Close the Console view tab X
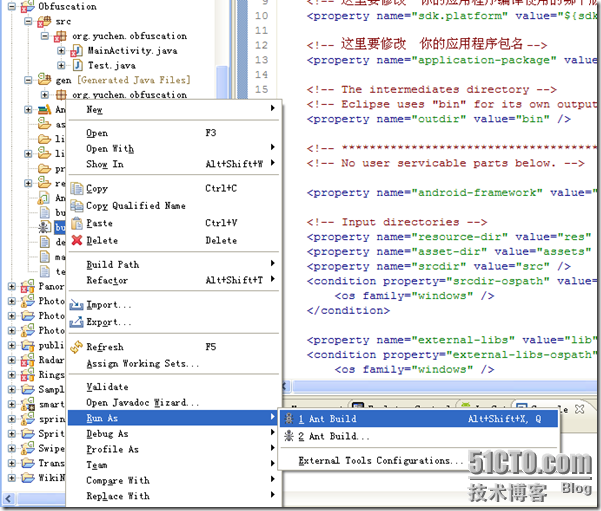601x511 pixels. 580,409
